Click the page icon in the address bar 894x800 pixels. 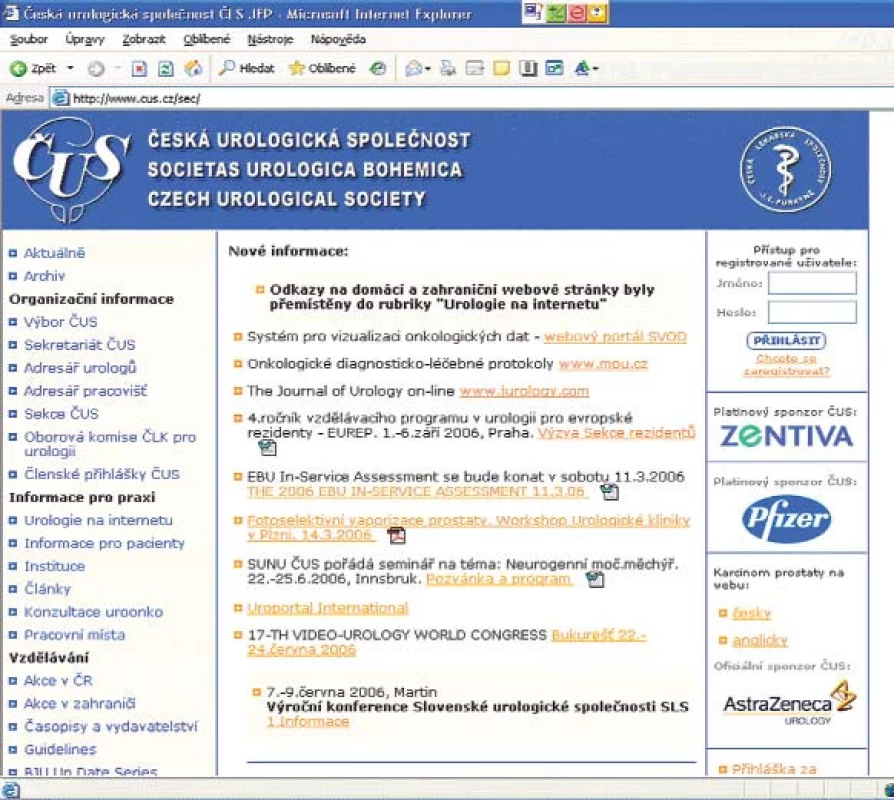60,98
